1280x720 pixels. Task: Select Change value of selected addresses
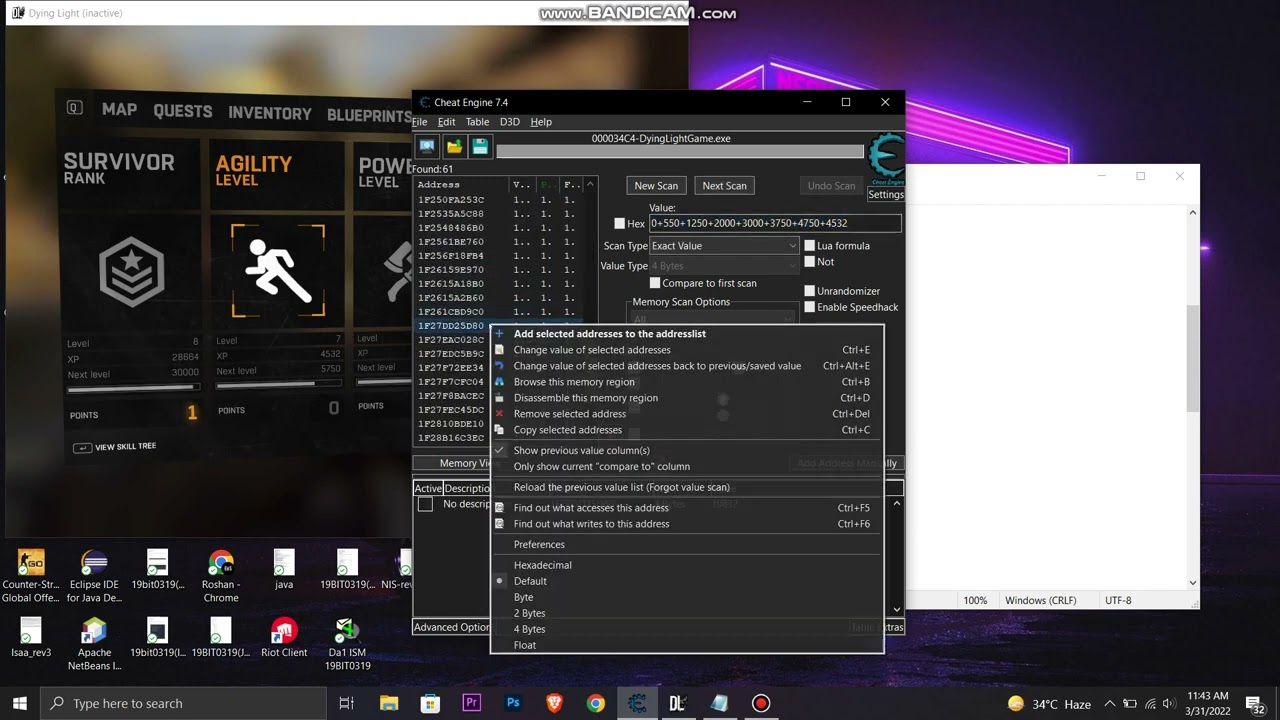pos(687,350)
